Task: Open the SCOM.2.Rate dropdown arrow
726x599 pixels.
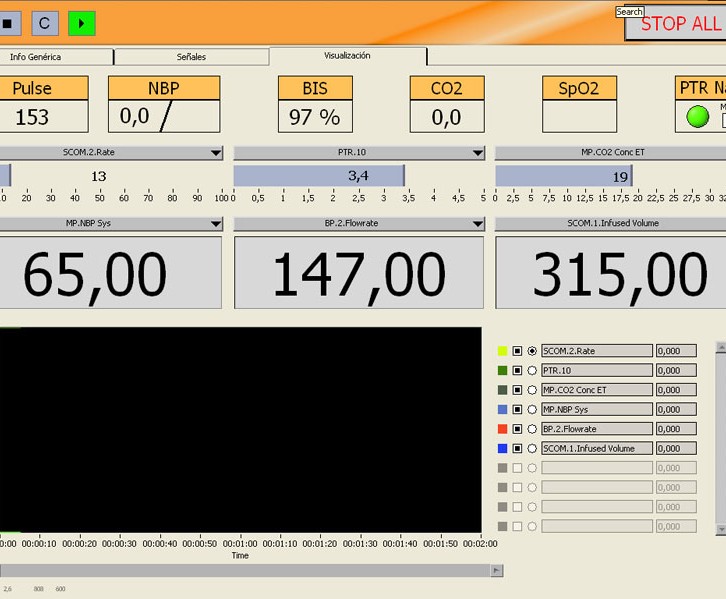Action: [216, 153]
